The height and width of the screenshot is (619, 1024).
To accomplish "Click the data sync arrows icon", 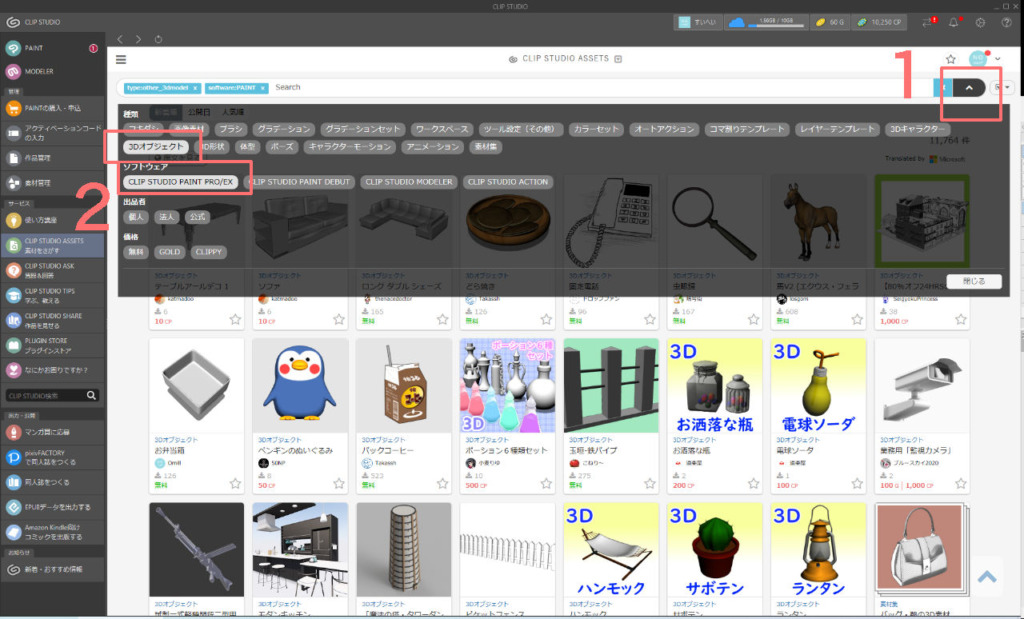I will 929,22.
